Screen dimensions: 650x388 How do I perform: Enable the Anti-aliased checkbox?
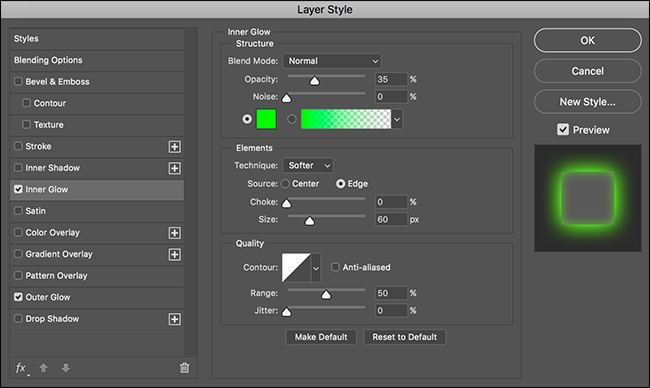335,267
